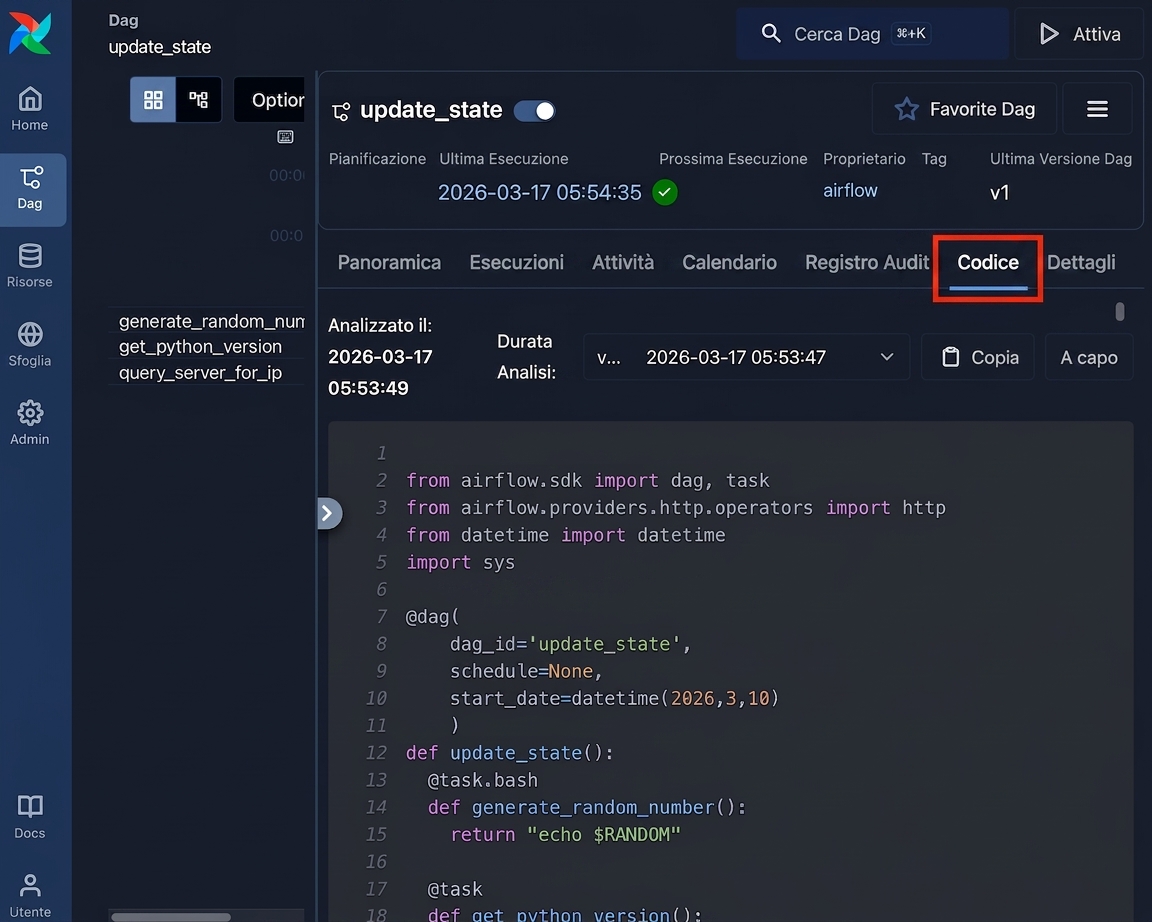Switch to Panoramica tab
Viewport: 1152px width, 922px height.
[x=389, y=262]
